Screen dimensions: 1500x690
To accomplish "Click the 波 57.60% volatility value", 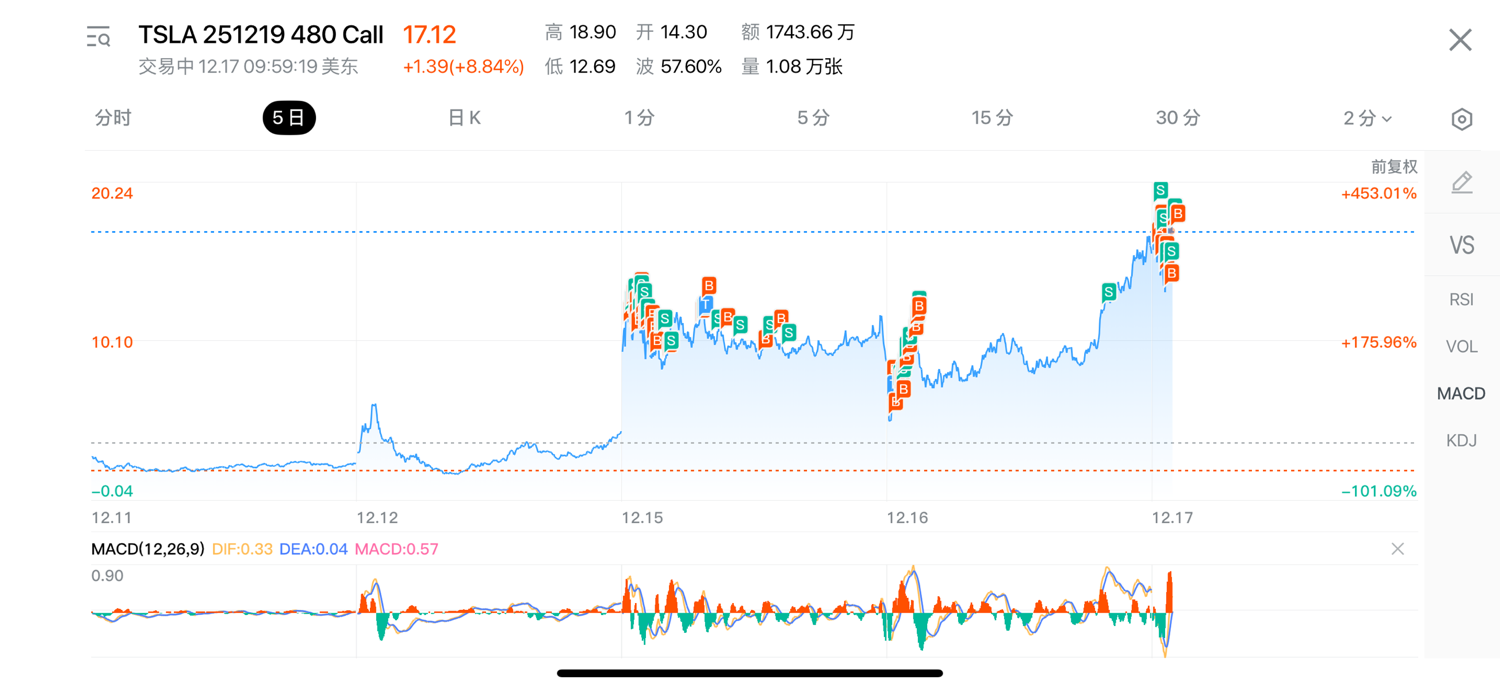I will pos(679,67).
